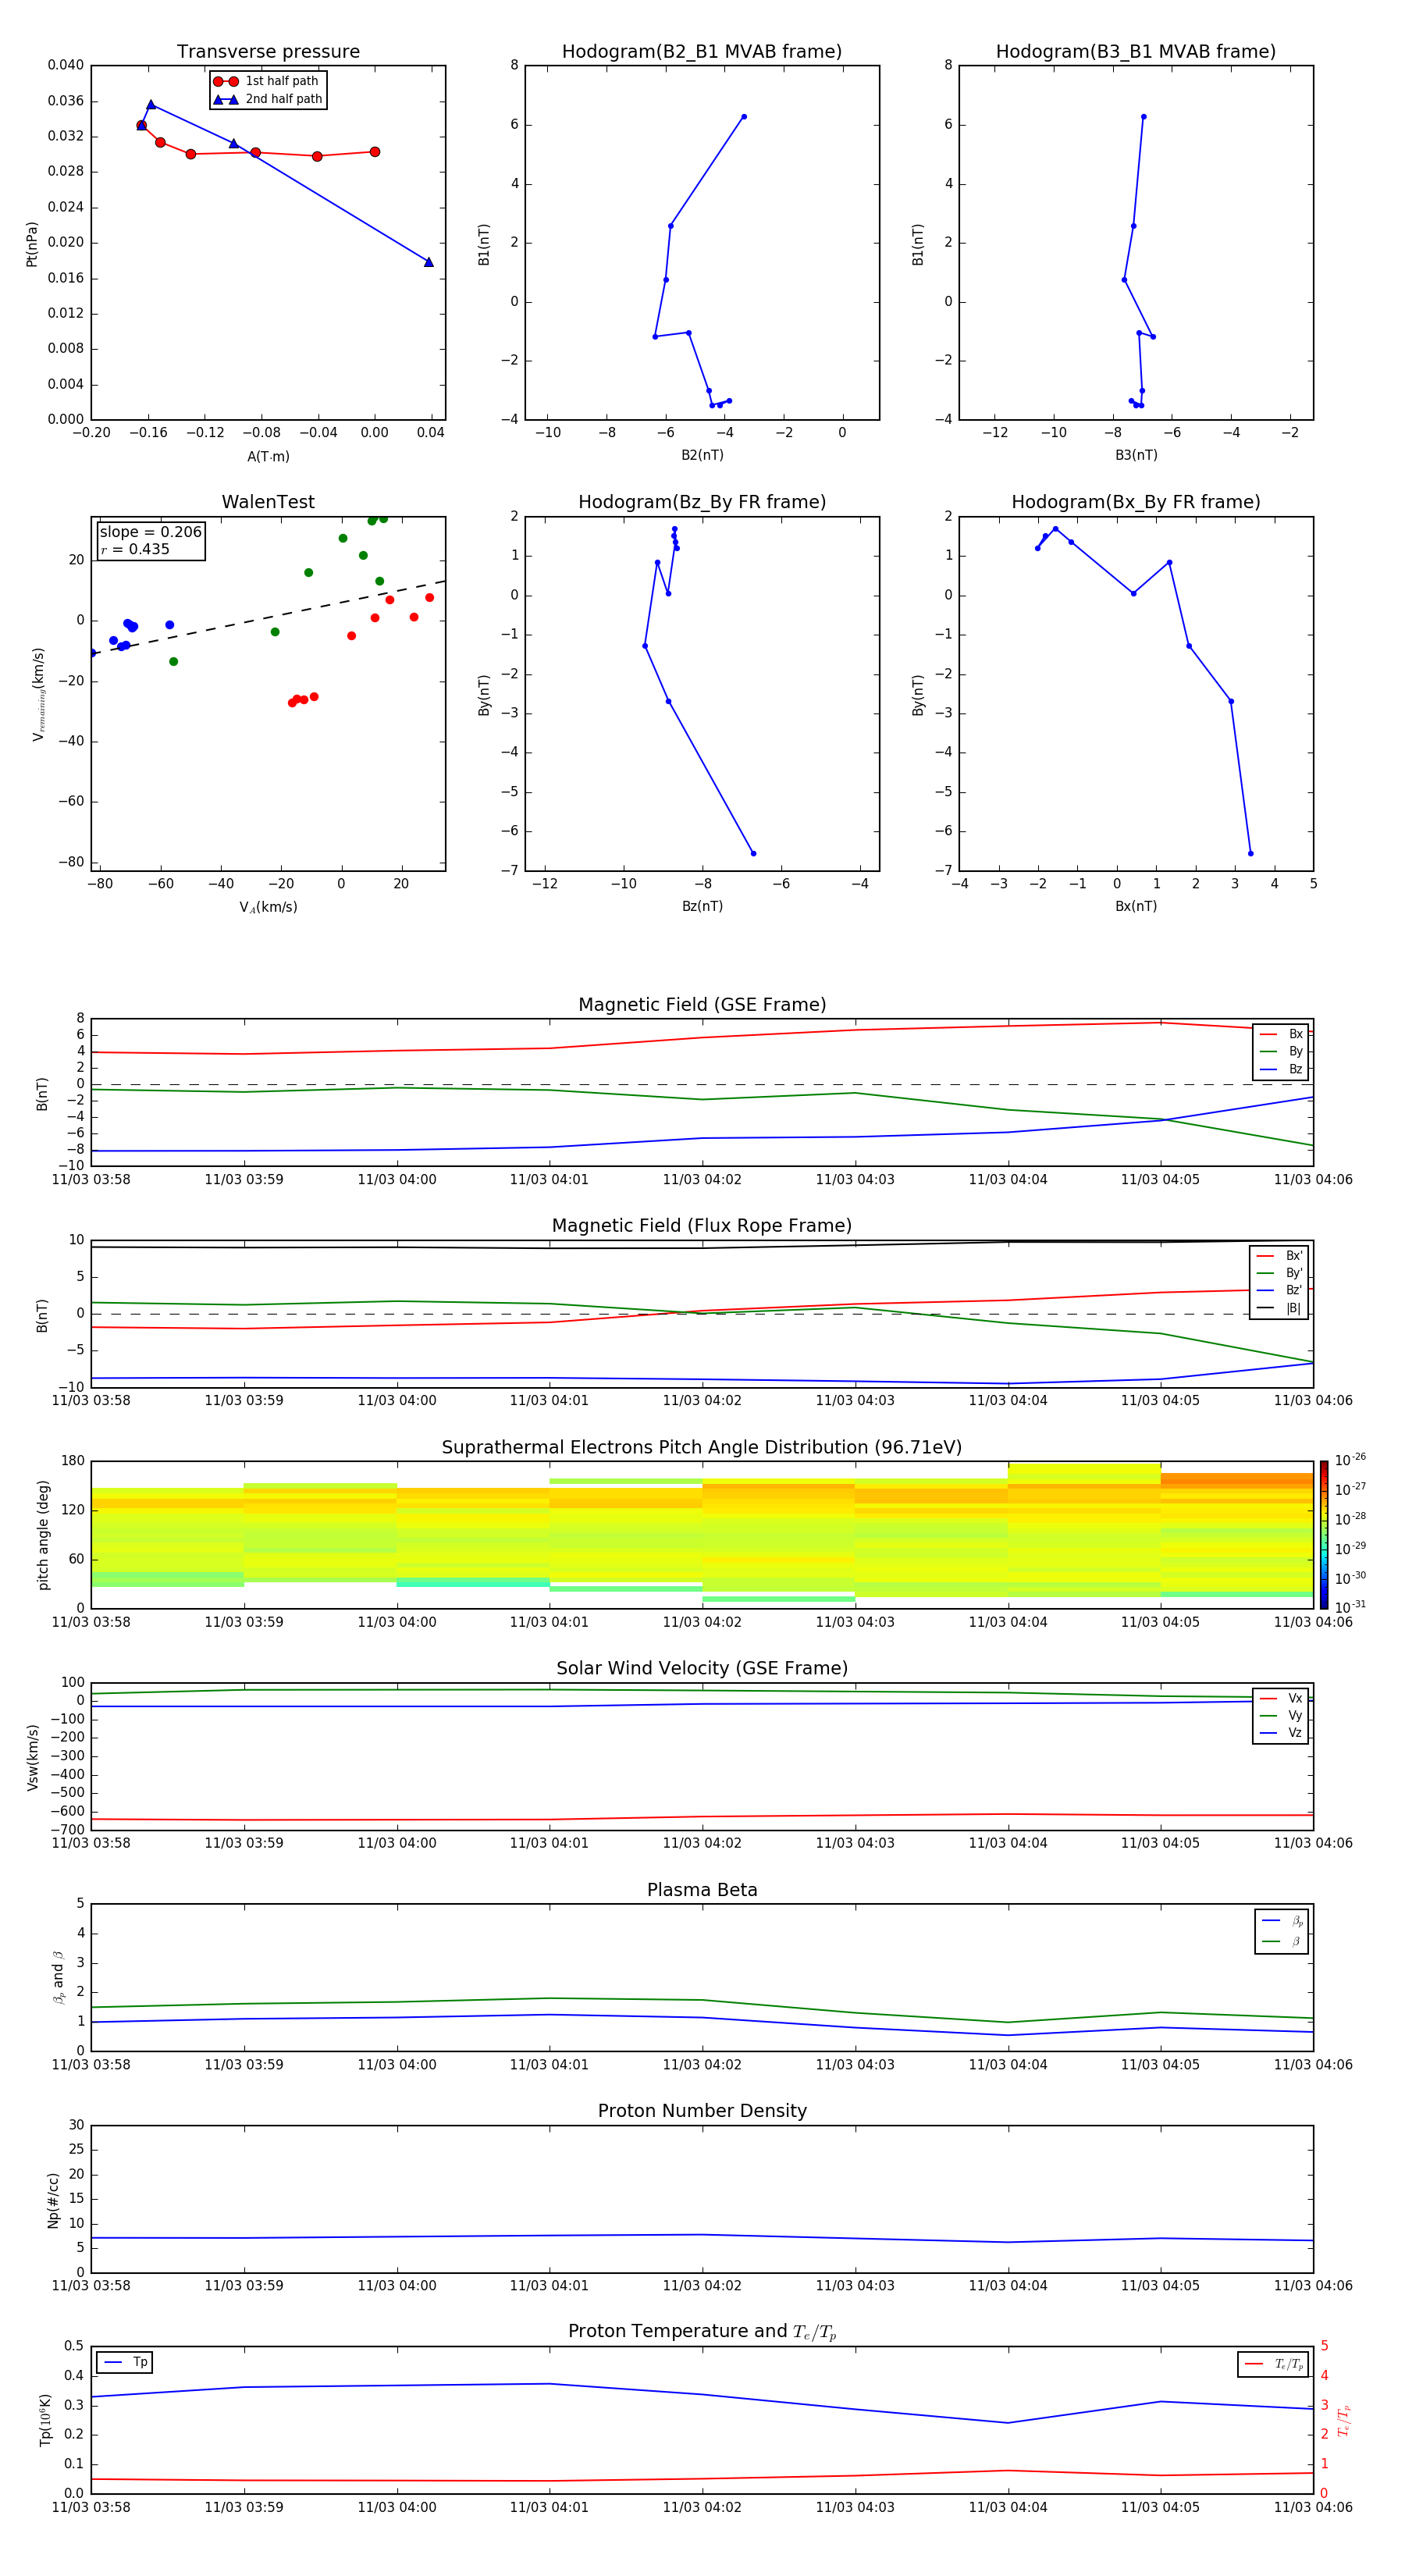The image size is (1405, 2576).
Task: Select the "By'" legend entry in Flux Rope plot
Action: pos(1279,1273)
